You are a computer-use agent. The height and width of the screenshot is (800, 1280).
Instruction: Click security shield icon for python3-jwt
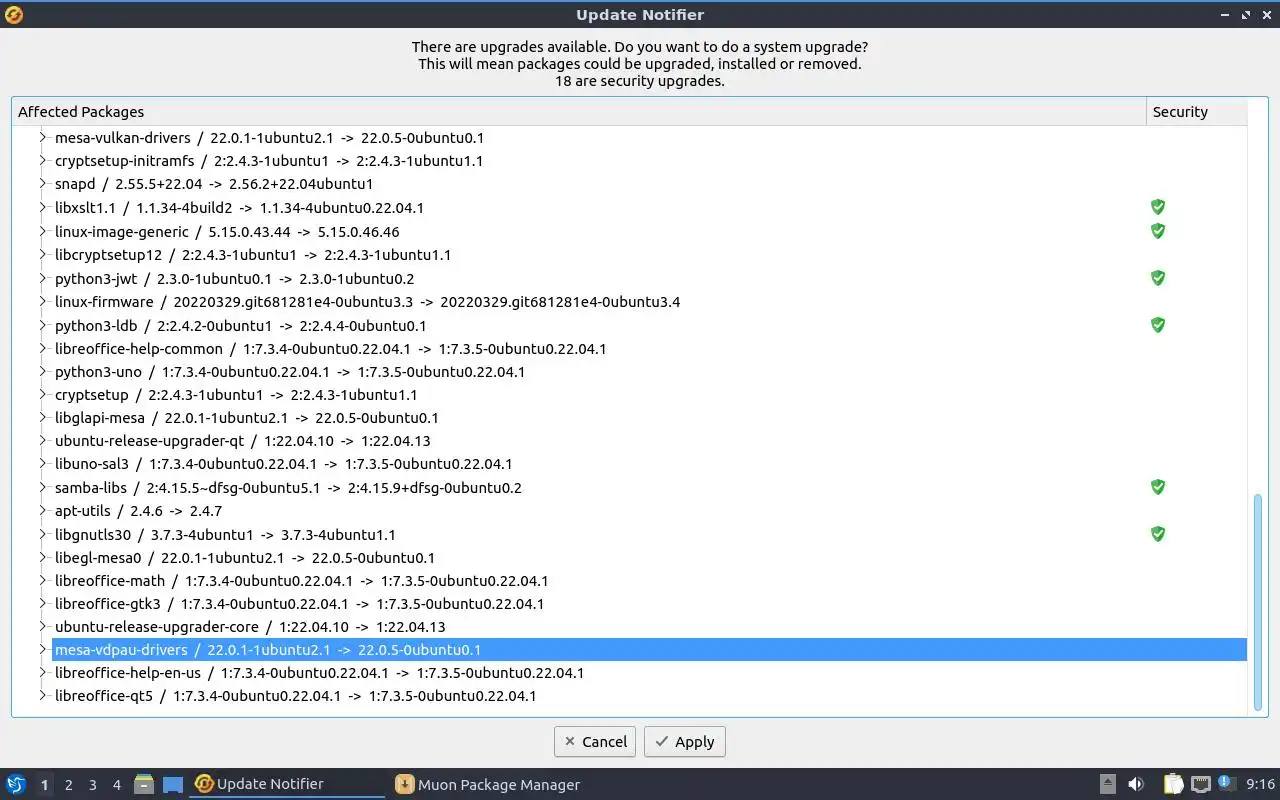(1158, 278)
